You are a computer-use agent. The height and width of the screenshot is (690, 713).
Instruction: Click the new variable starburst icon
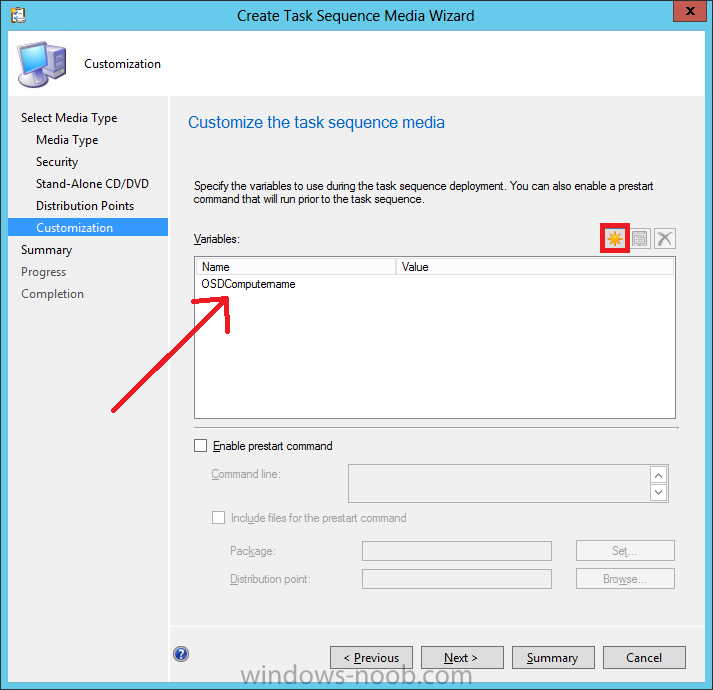coord(615,238)
